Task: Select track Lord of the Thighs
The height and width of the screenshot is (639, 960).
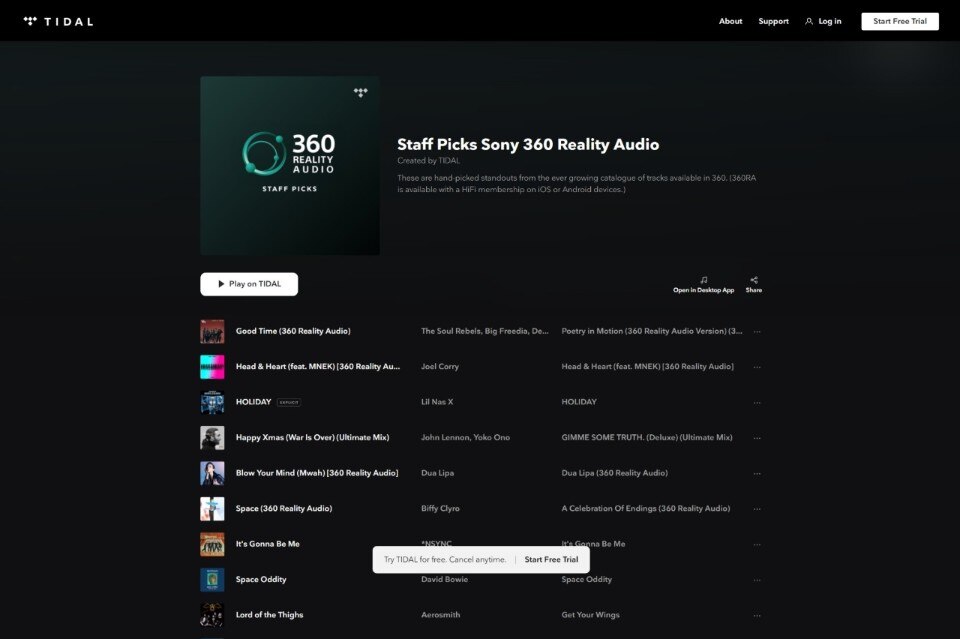Action: 269,615
